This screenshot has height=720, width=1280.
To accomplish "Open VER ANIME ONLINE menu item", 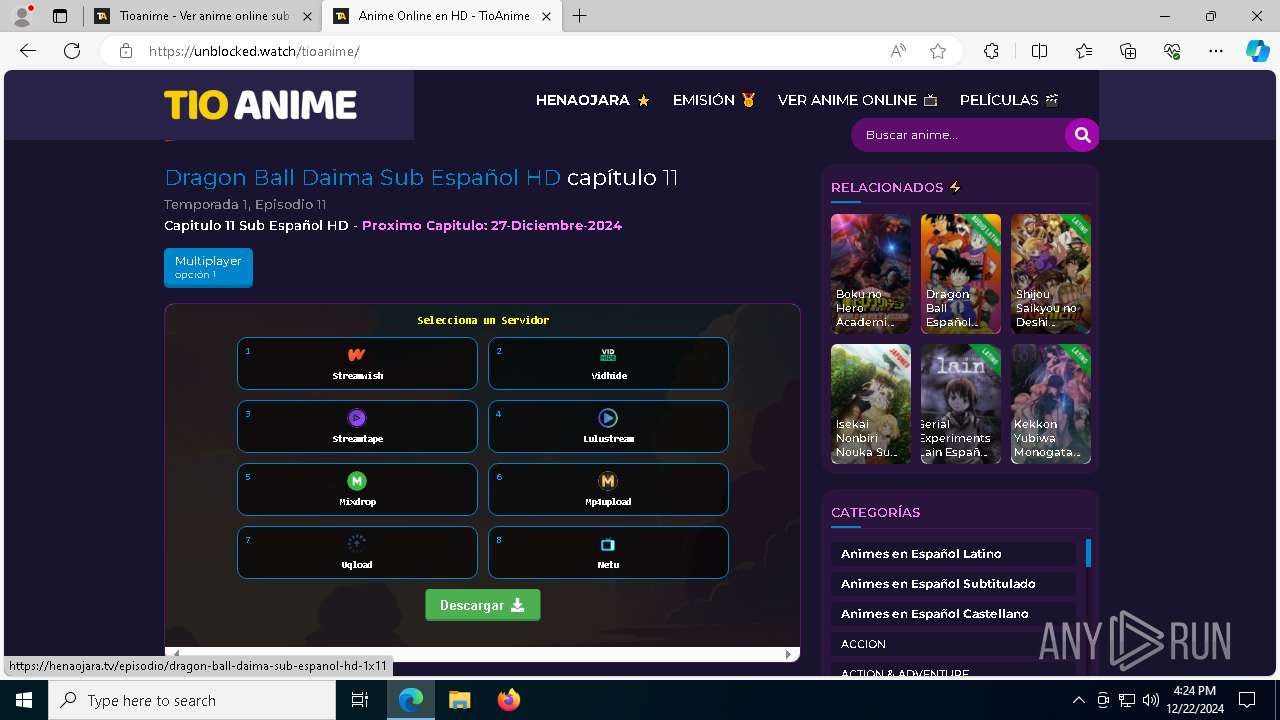I will [x=858, y=100].
